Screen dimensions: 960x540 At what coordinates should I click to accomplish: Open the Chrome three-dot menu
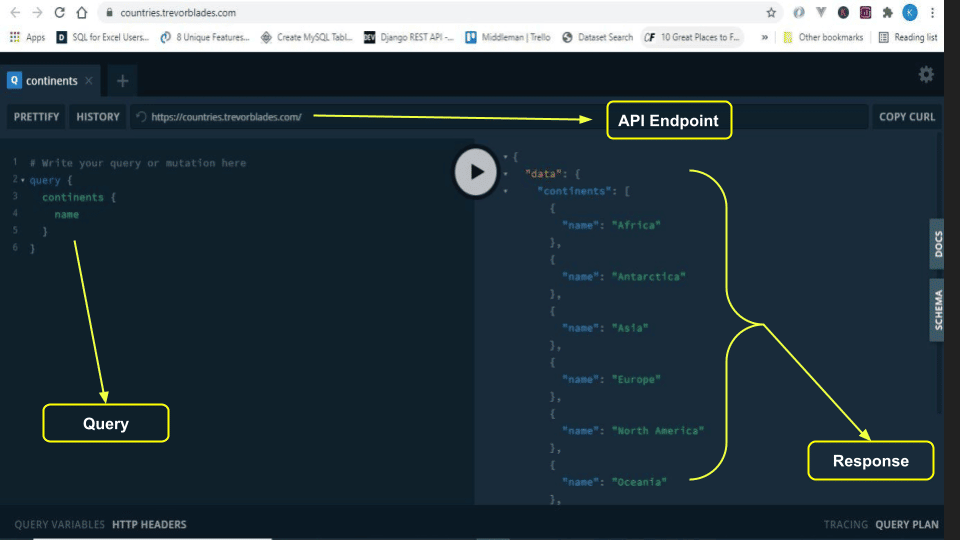tap(932, 13)
